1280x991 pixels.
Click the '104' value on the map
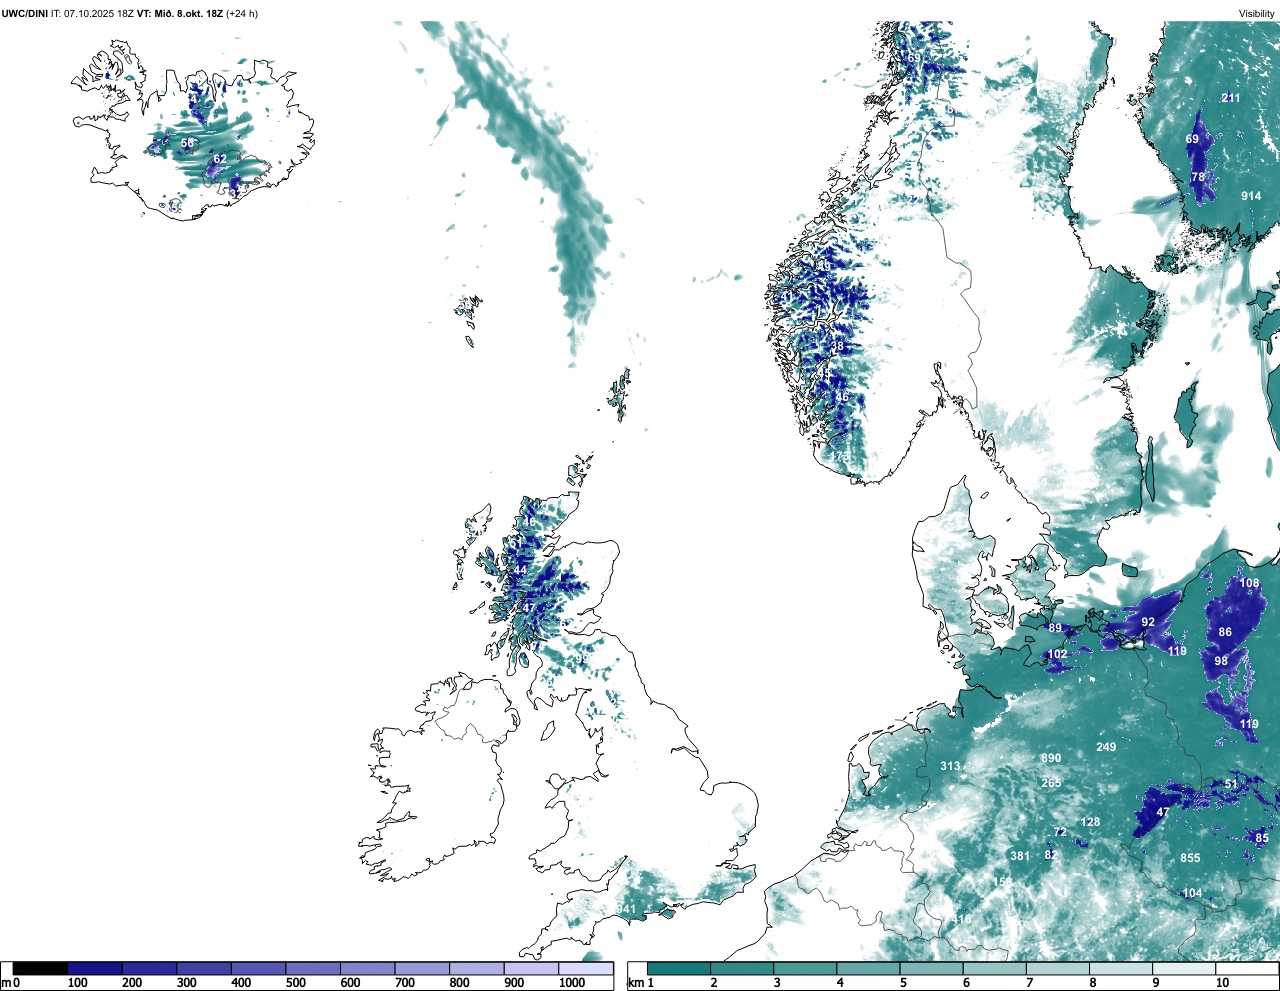1192,893
